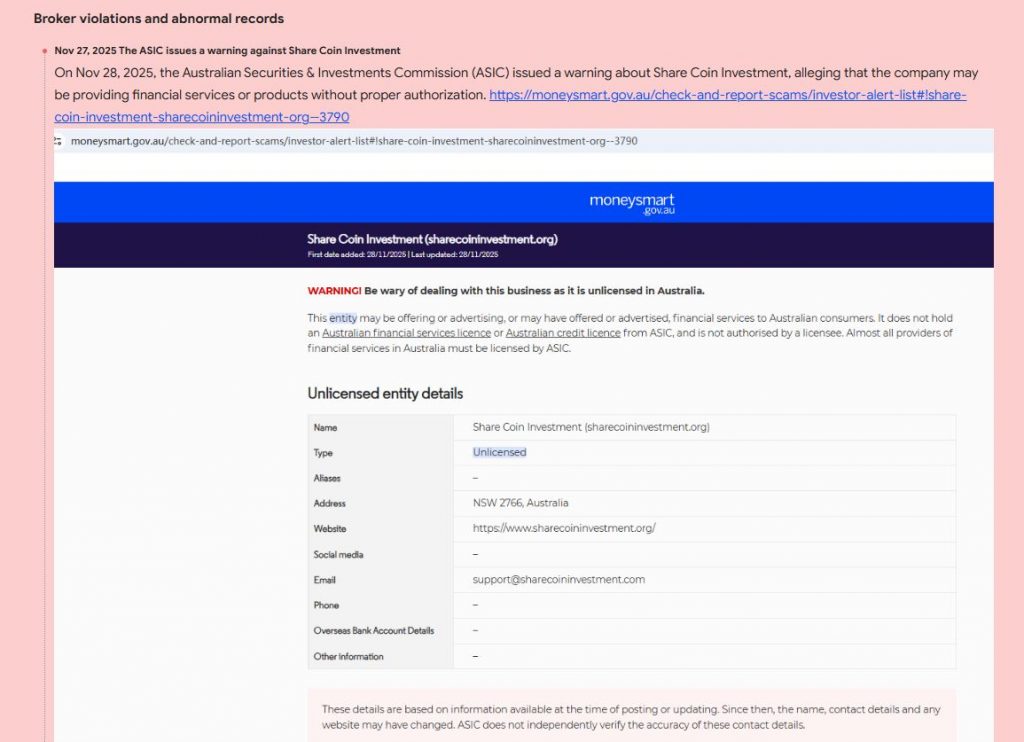Click the 'Unlicensed entity details' heading

point(385,393)
